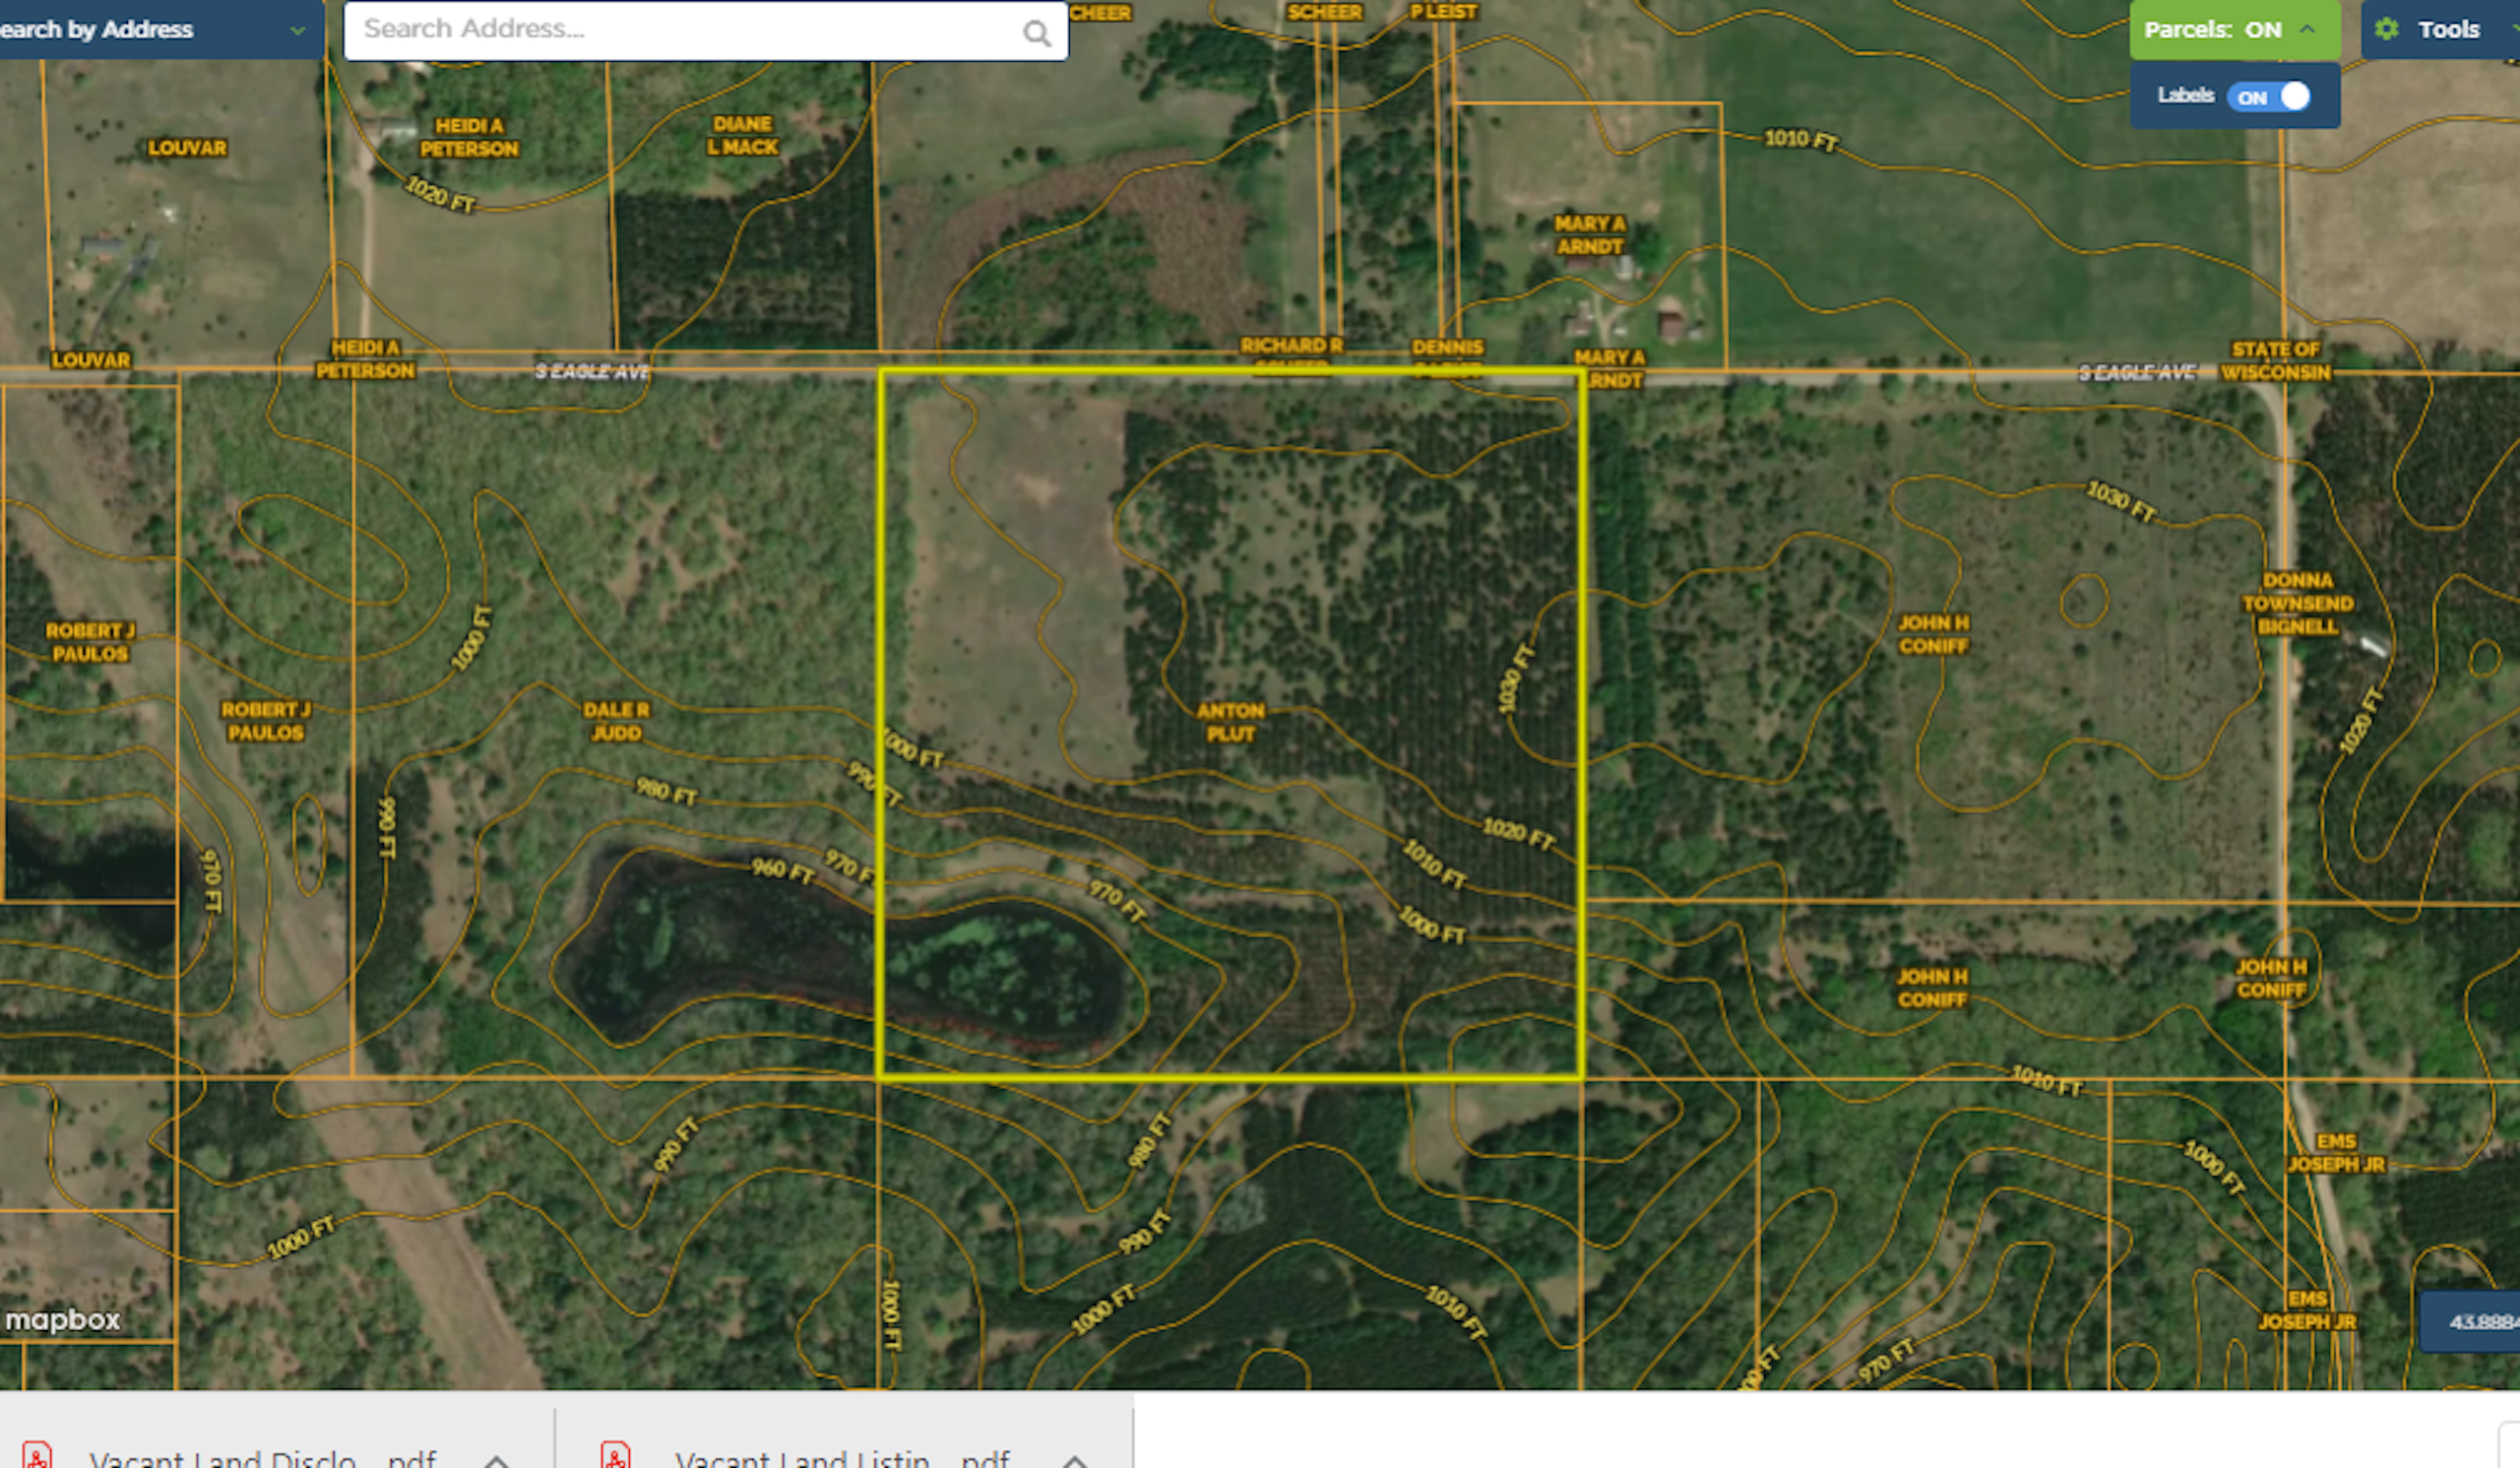Click the mapbox logo
The width and height of the screenshot is (2520, 1468).
(62, 1320)
